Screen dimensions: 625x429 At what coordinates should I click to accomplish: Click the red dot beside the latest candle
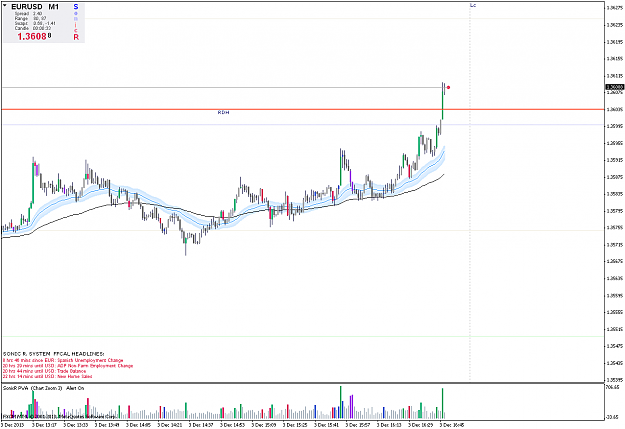448,87
